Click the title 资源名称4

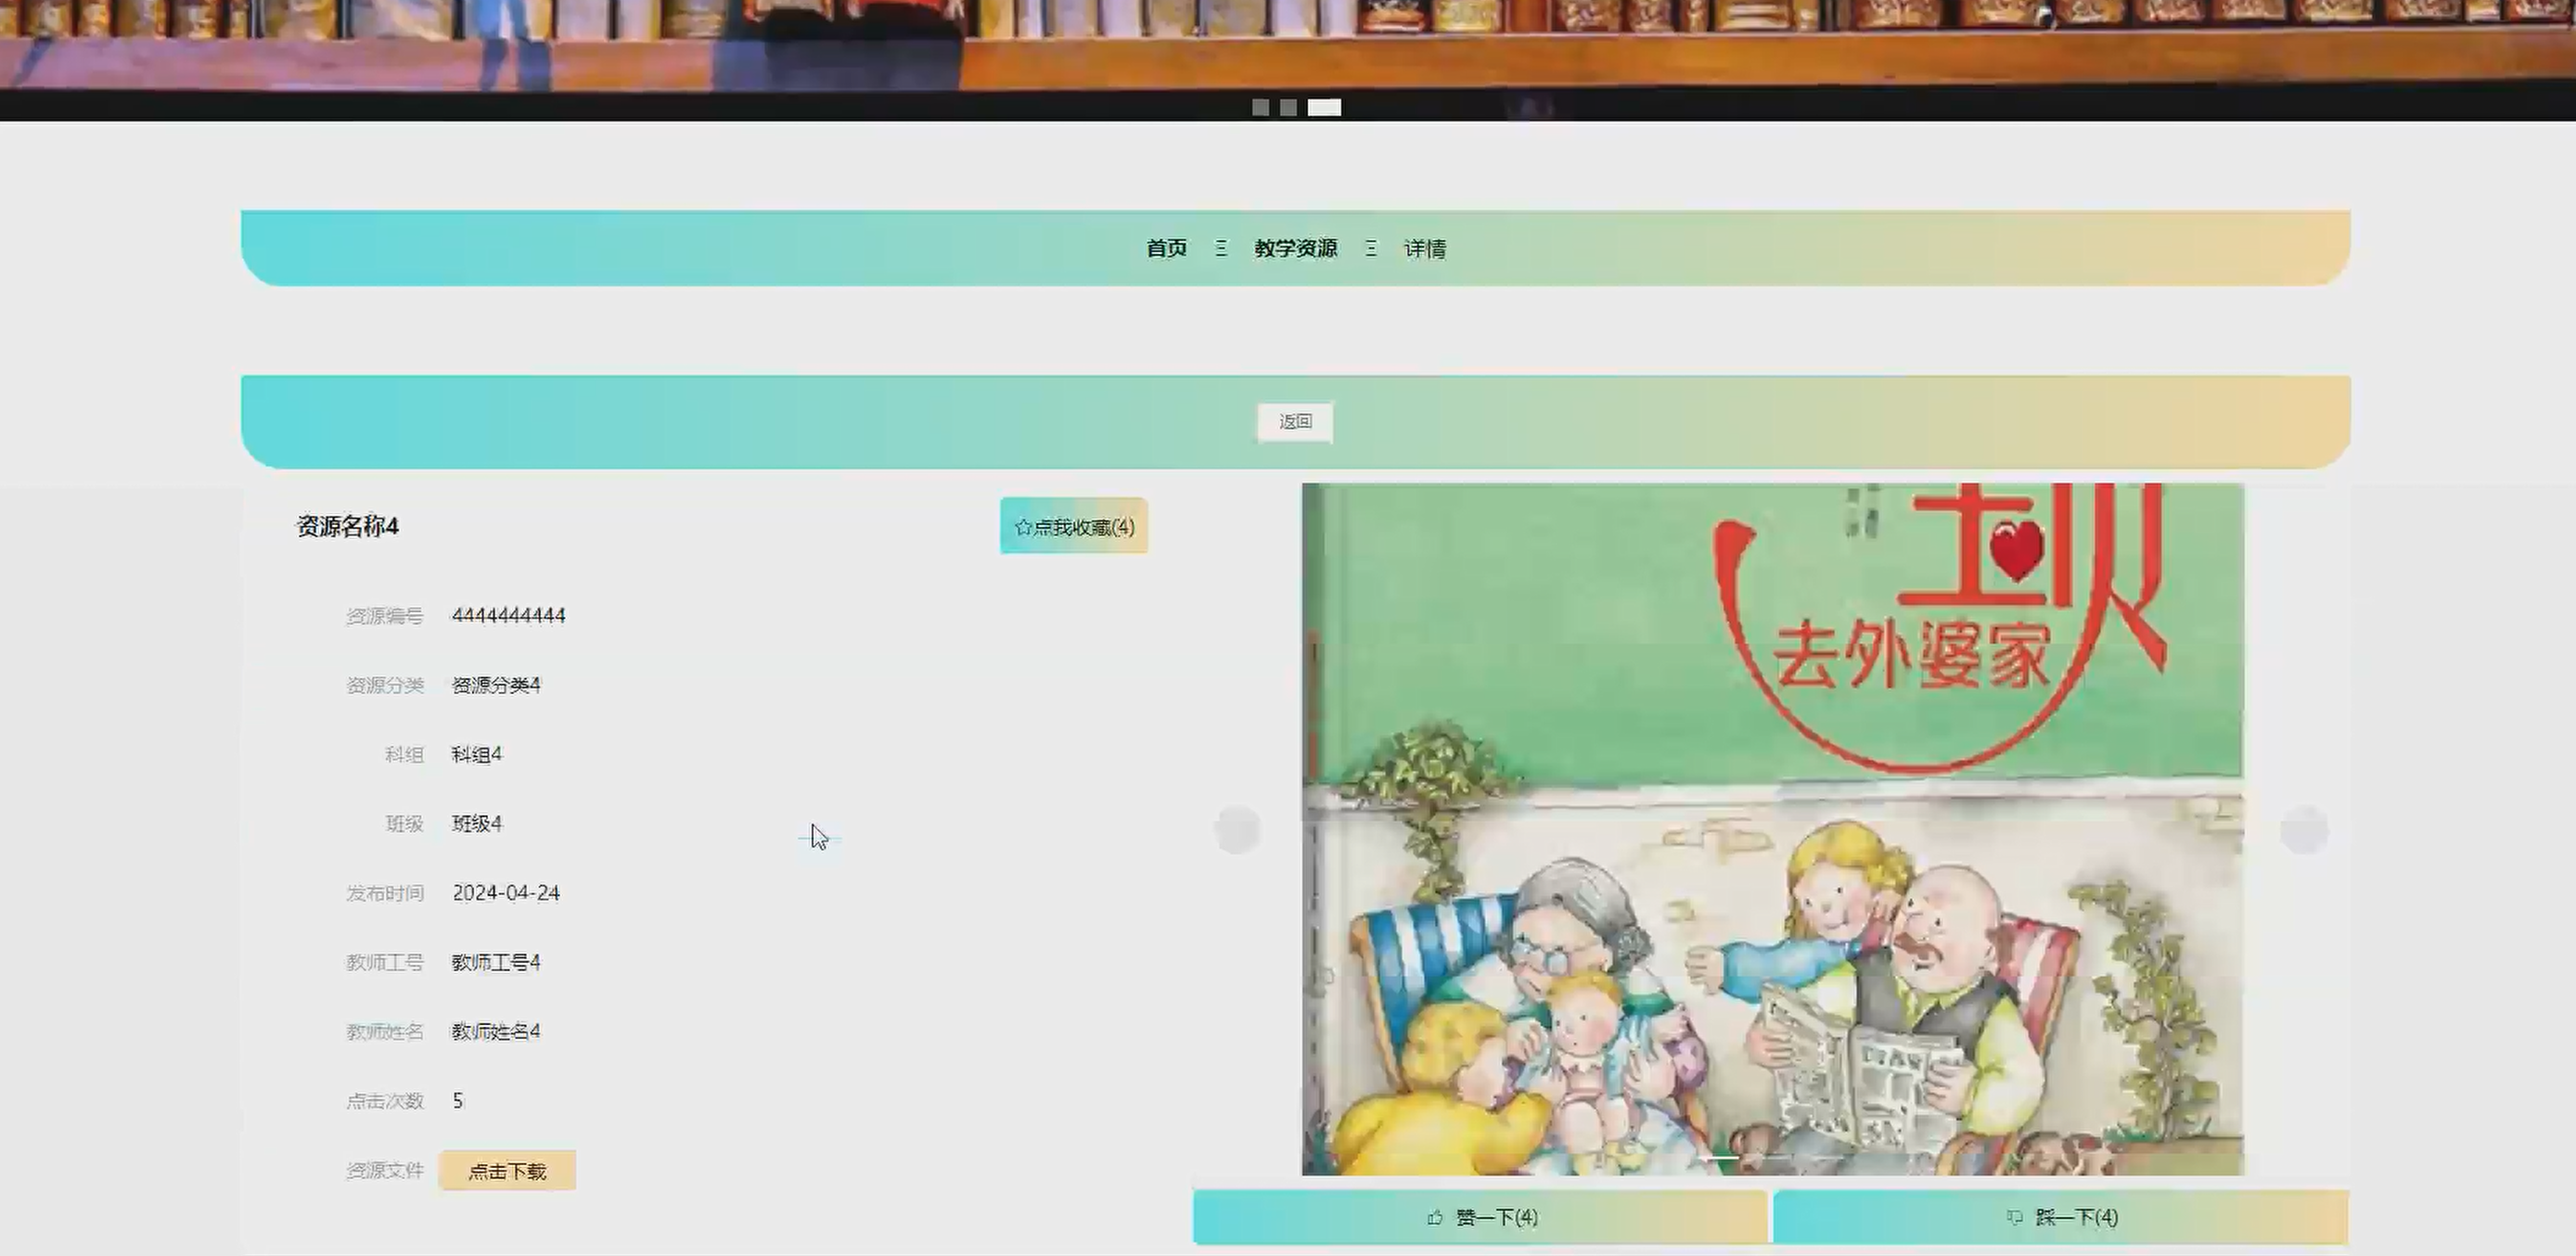pyautogui.click(x=347, y=526)
